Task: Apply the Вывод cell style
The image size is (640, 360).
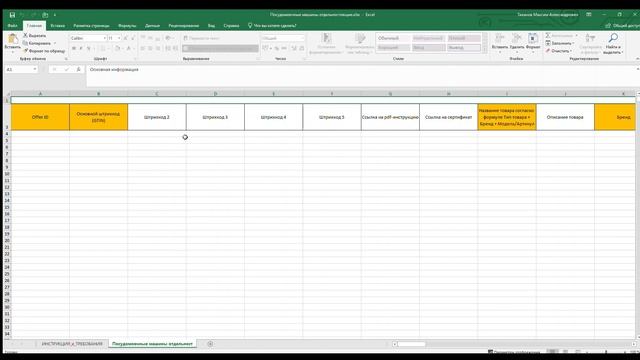Action: [464, 48]
